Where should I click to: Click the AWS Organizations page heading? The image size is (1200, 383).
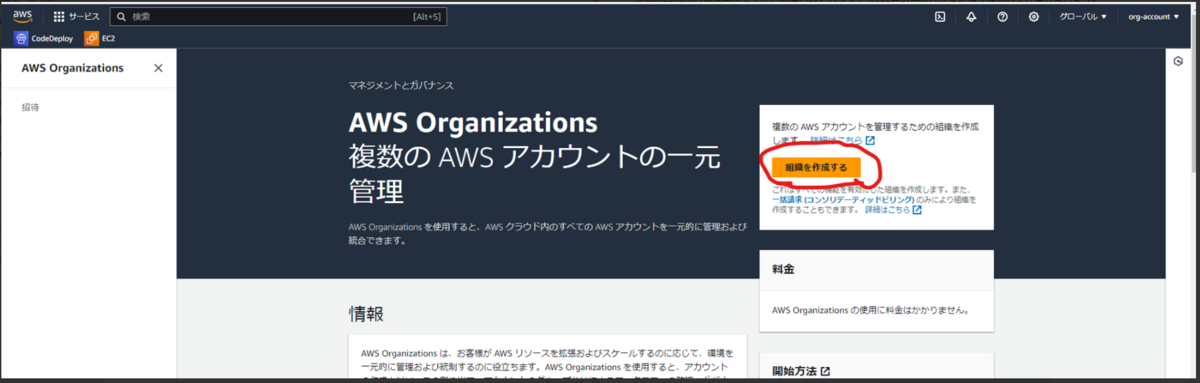pos(473,123)
